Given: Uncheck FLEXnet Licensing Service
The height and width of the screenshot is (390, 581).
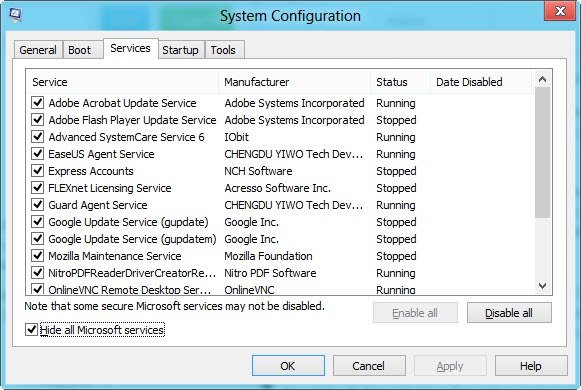Looking at the screenshot, I should pos(37,188).
